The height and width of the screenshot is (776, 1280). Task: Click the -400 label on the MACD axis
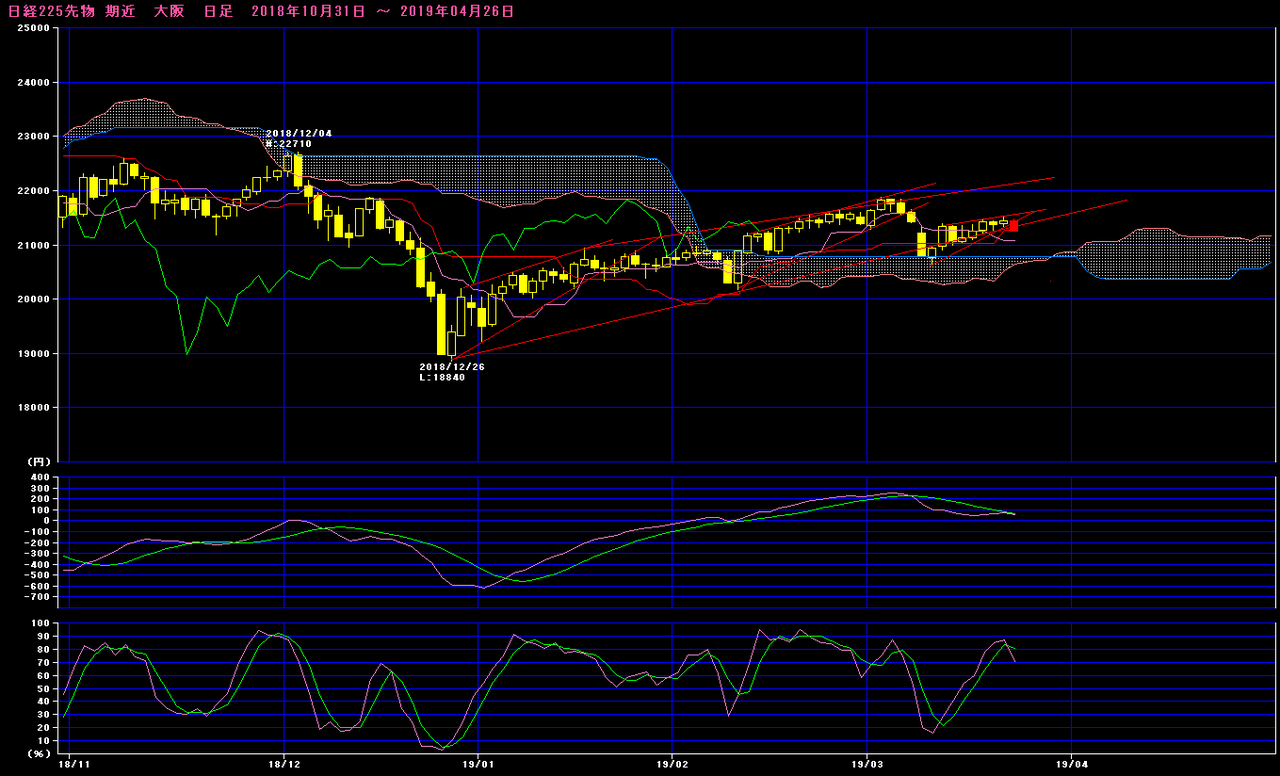pyautogui.click(x=37, y=564)
